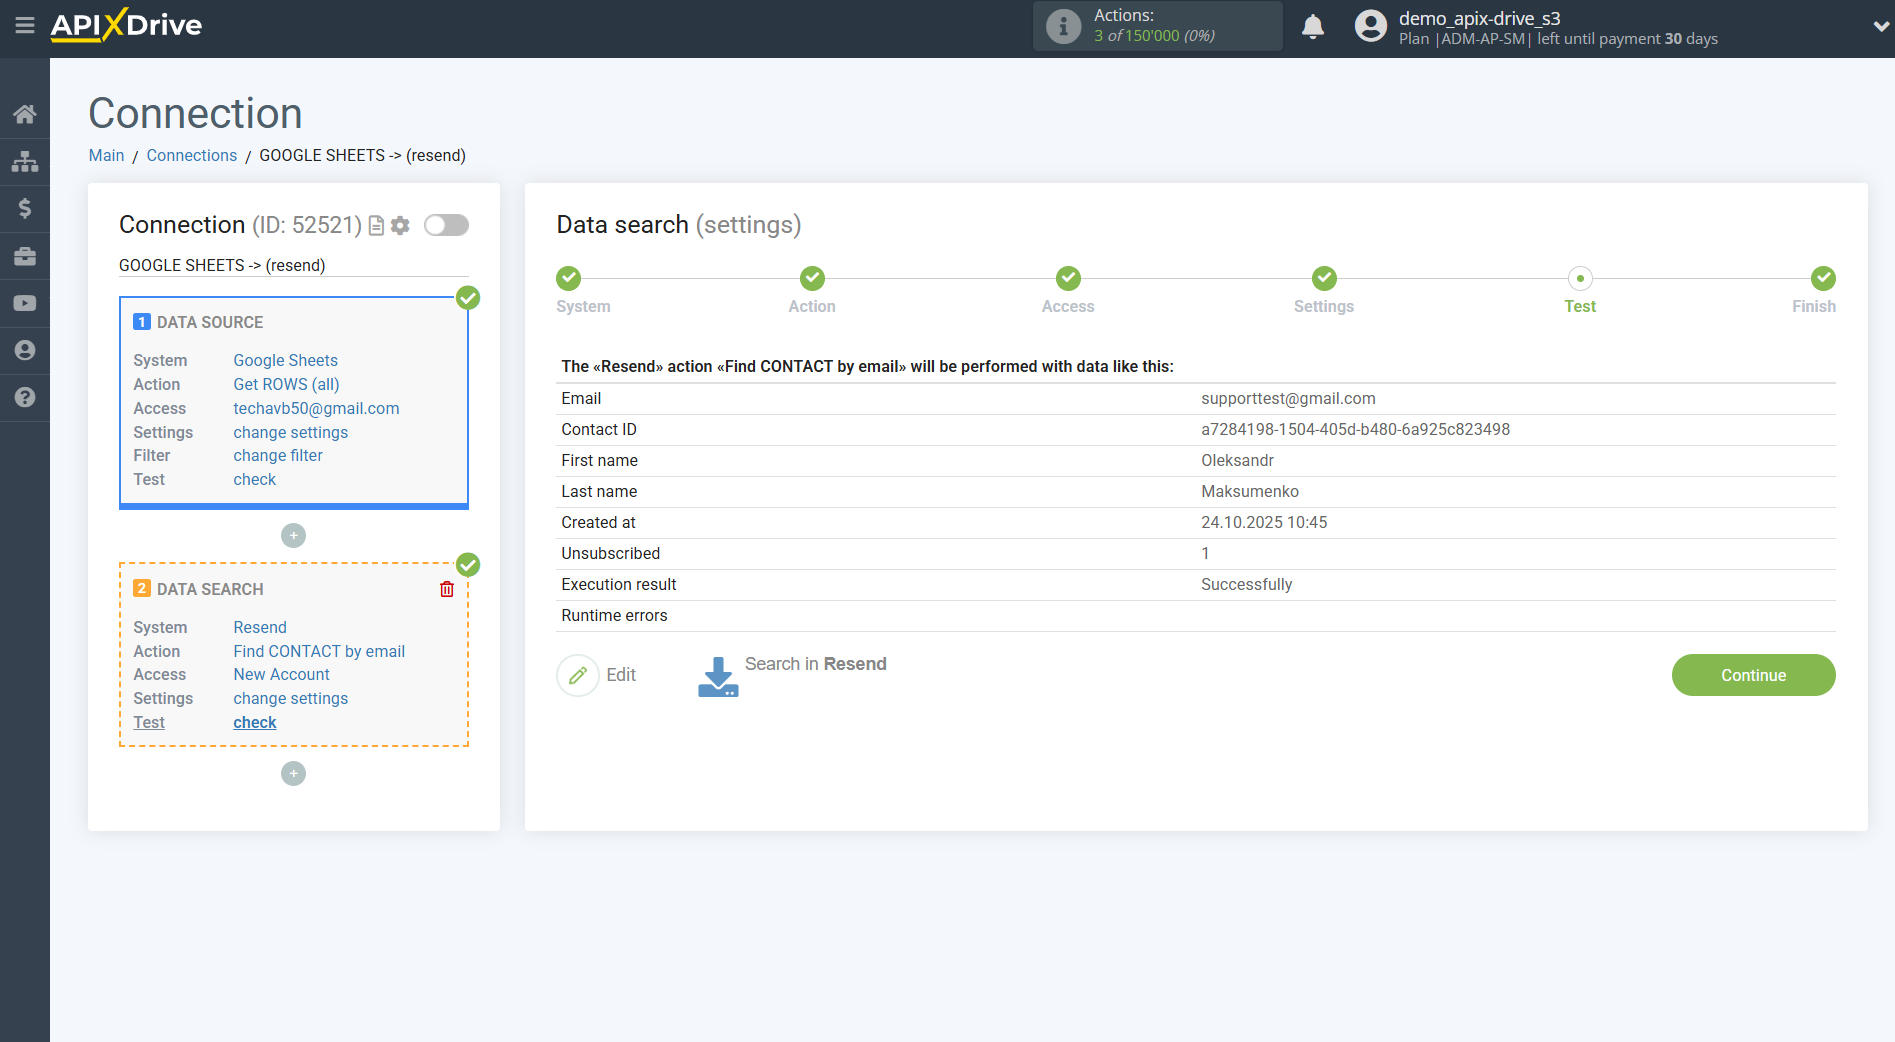The image size is (1895, 1042).
Task: Open connections sitemap icon in sidebar
Action: point(25,161)
